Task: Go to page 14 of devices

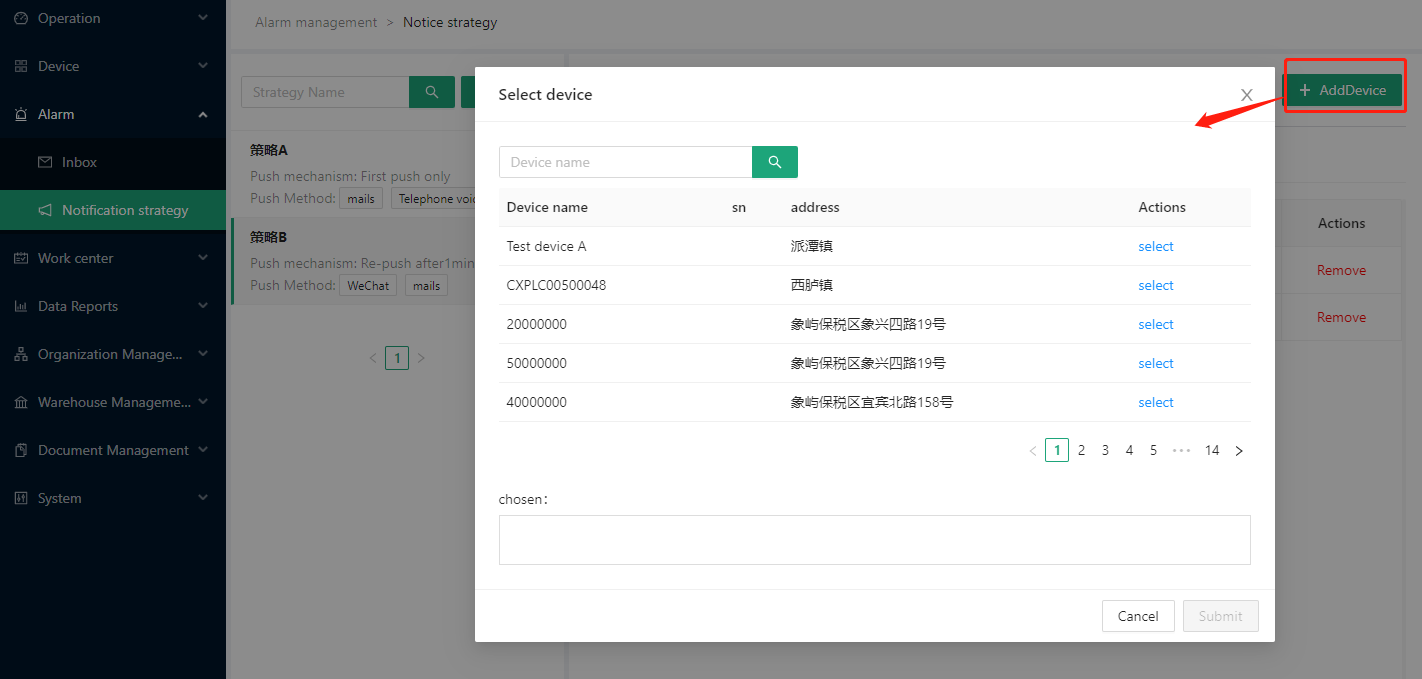Action: point(1212,451)
